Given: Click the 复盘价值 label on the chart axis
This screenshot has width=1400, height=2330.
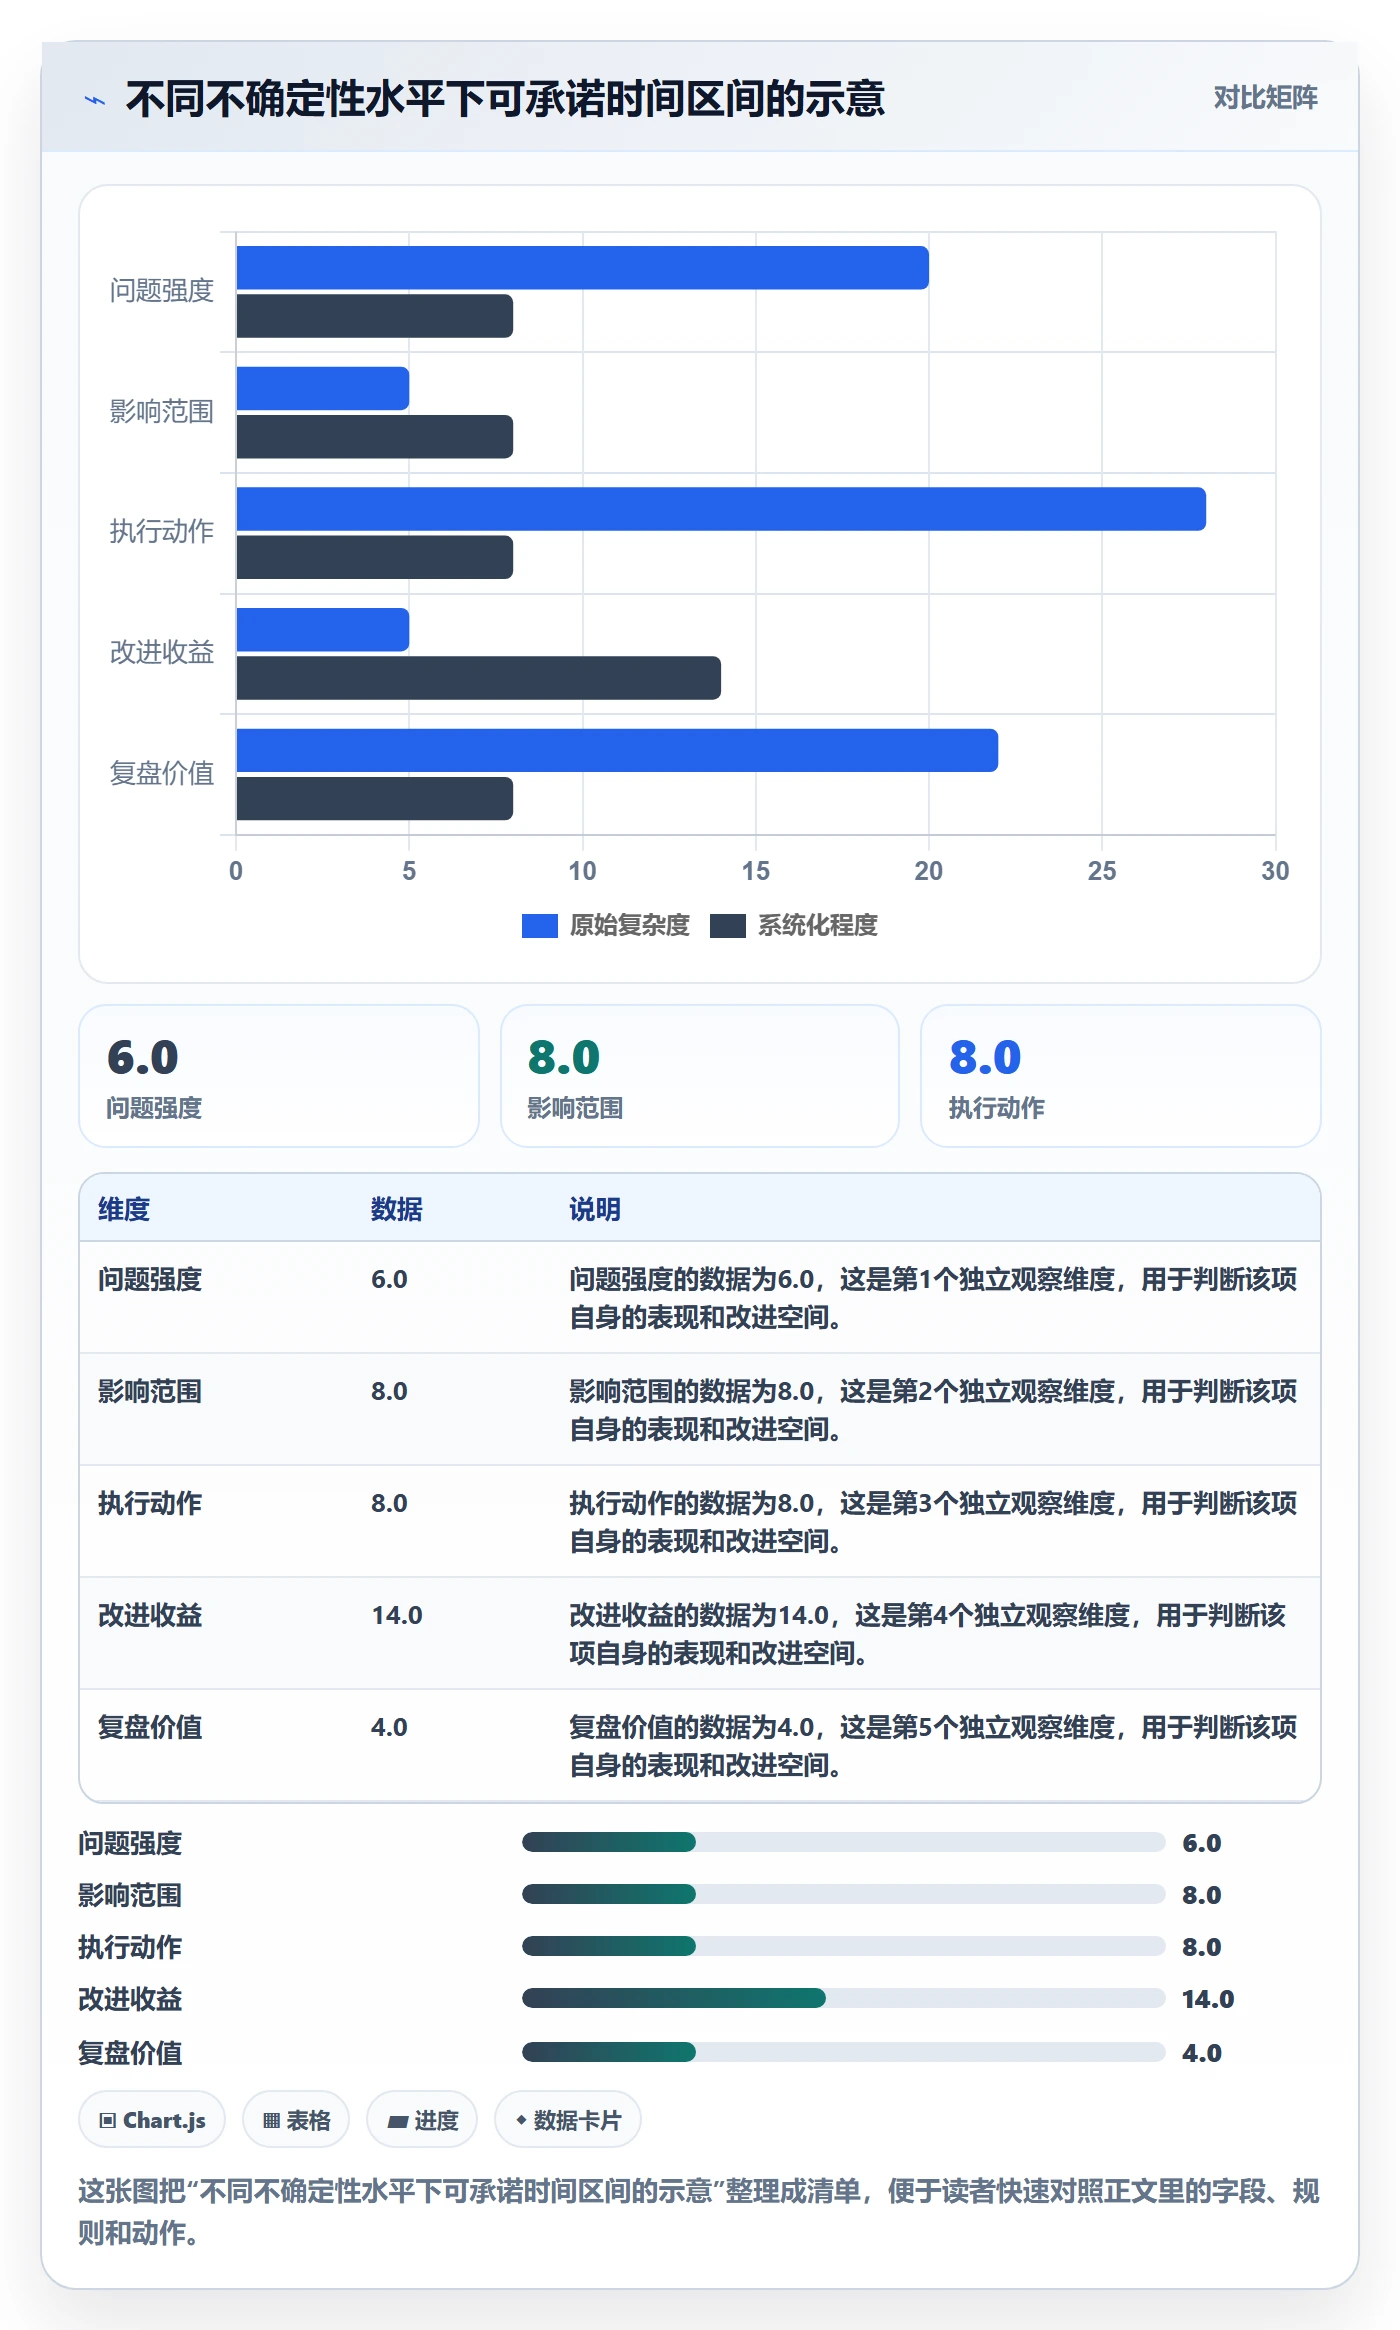Looking at the screenshot, I should tap(161, 773).
